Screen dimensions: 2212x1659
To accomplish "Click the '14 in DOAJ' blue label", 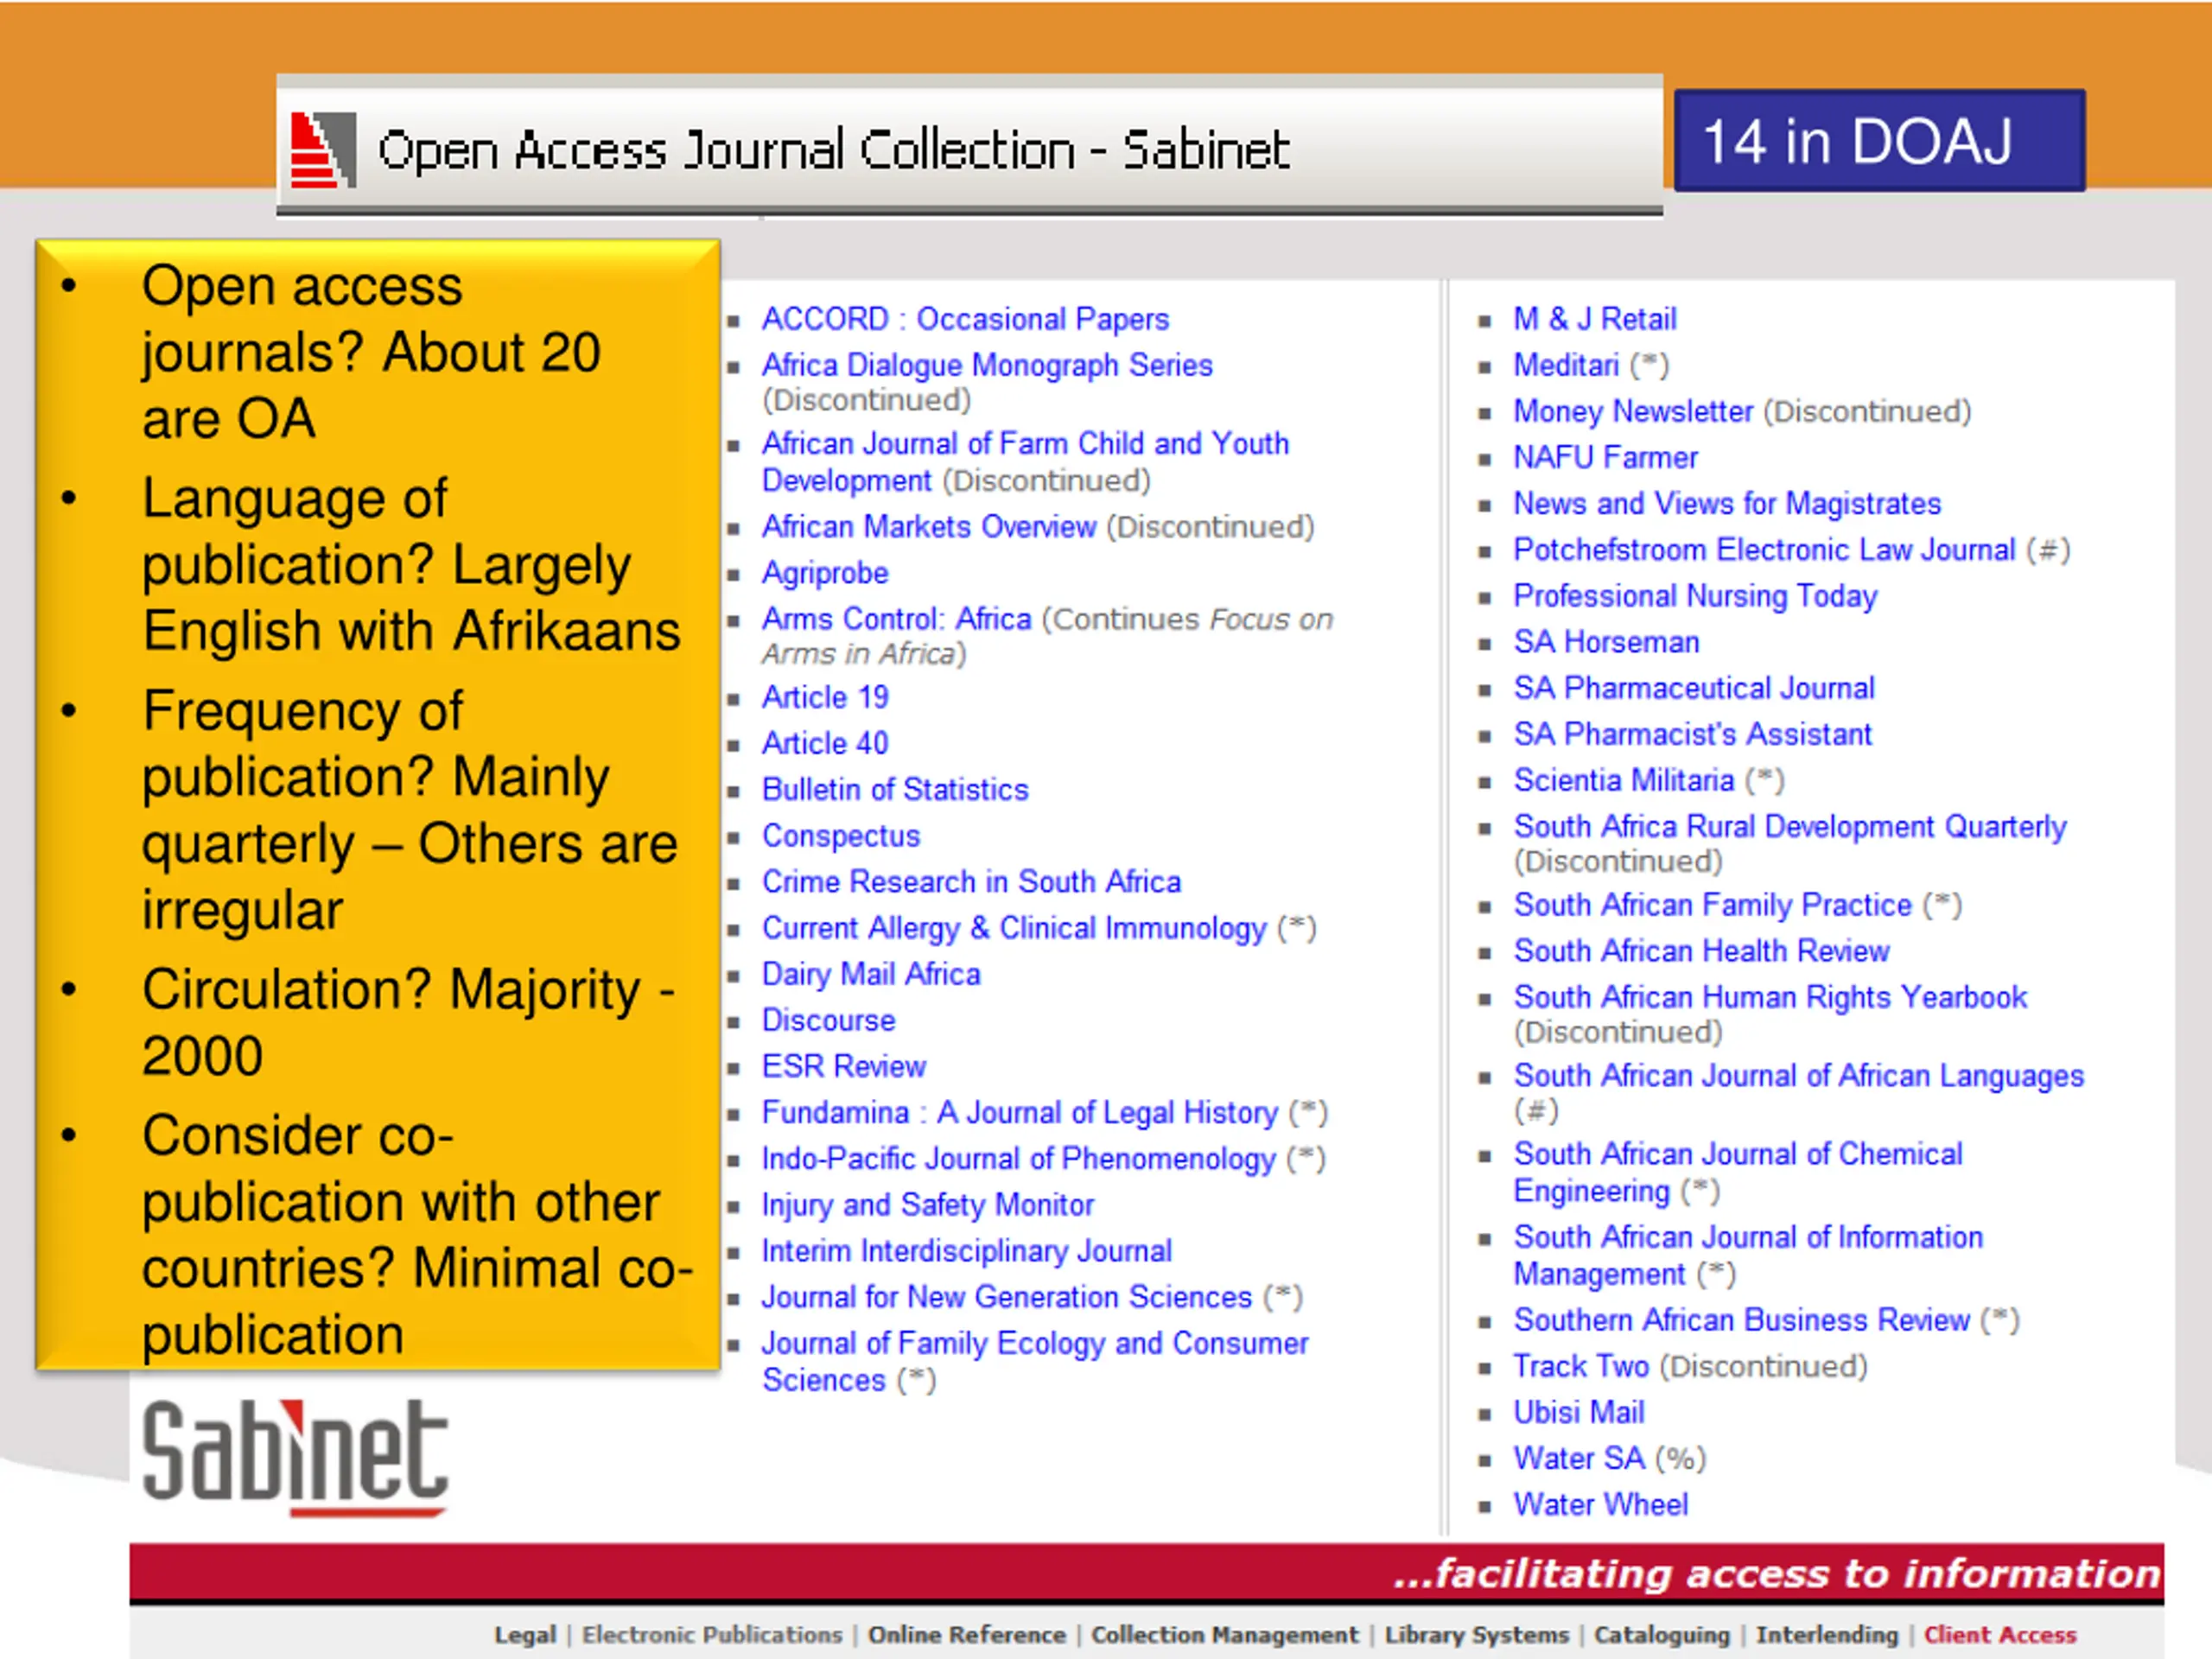I will click(1880, 141).
